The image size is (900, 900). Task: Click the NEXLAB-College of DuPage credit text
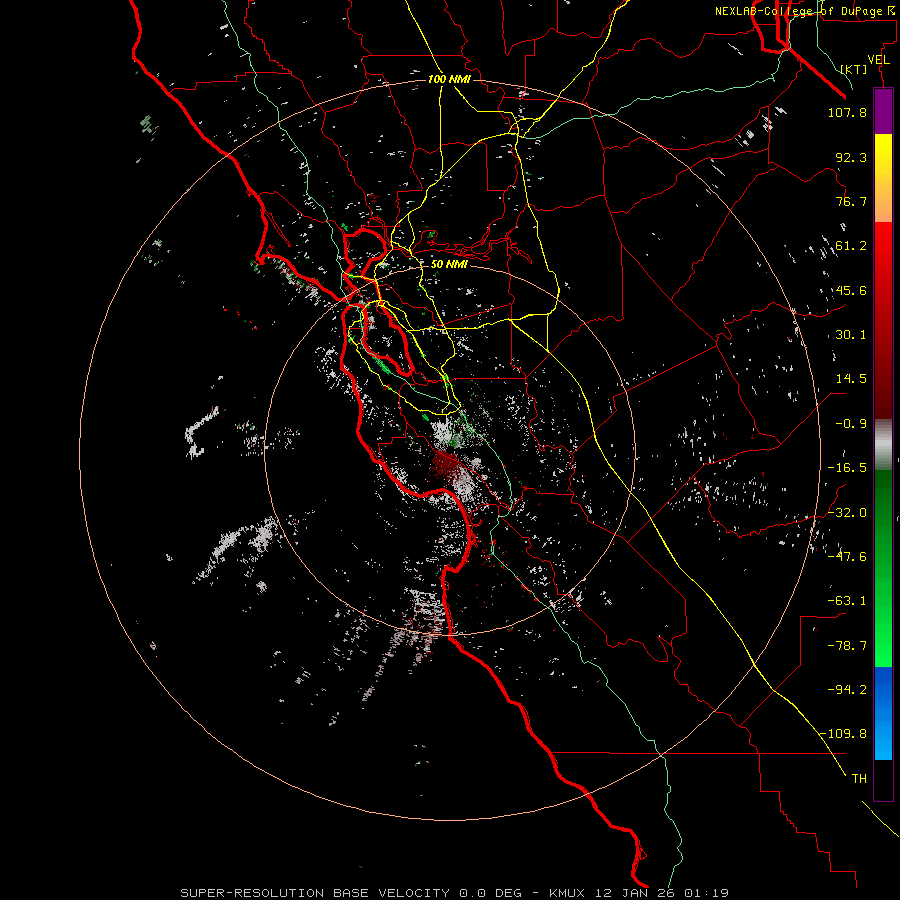coord(805,11)
